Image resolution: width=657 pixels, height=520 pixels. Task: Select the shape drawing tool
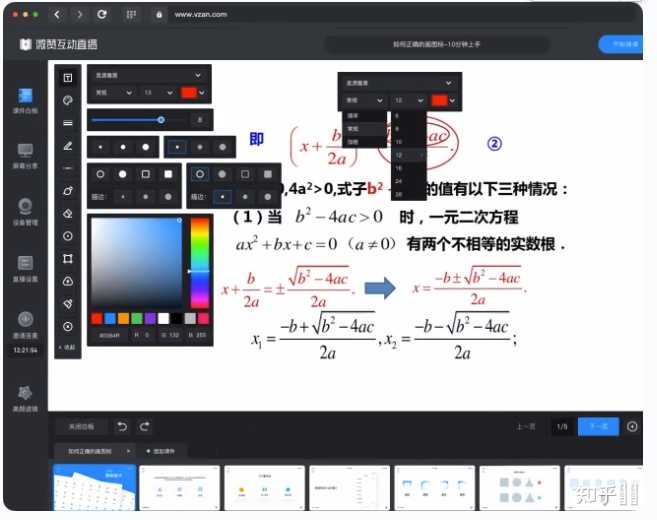point(67,191)
